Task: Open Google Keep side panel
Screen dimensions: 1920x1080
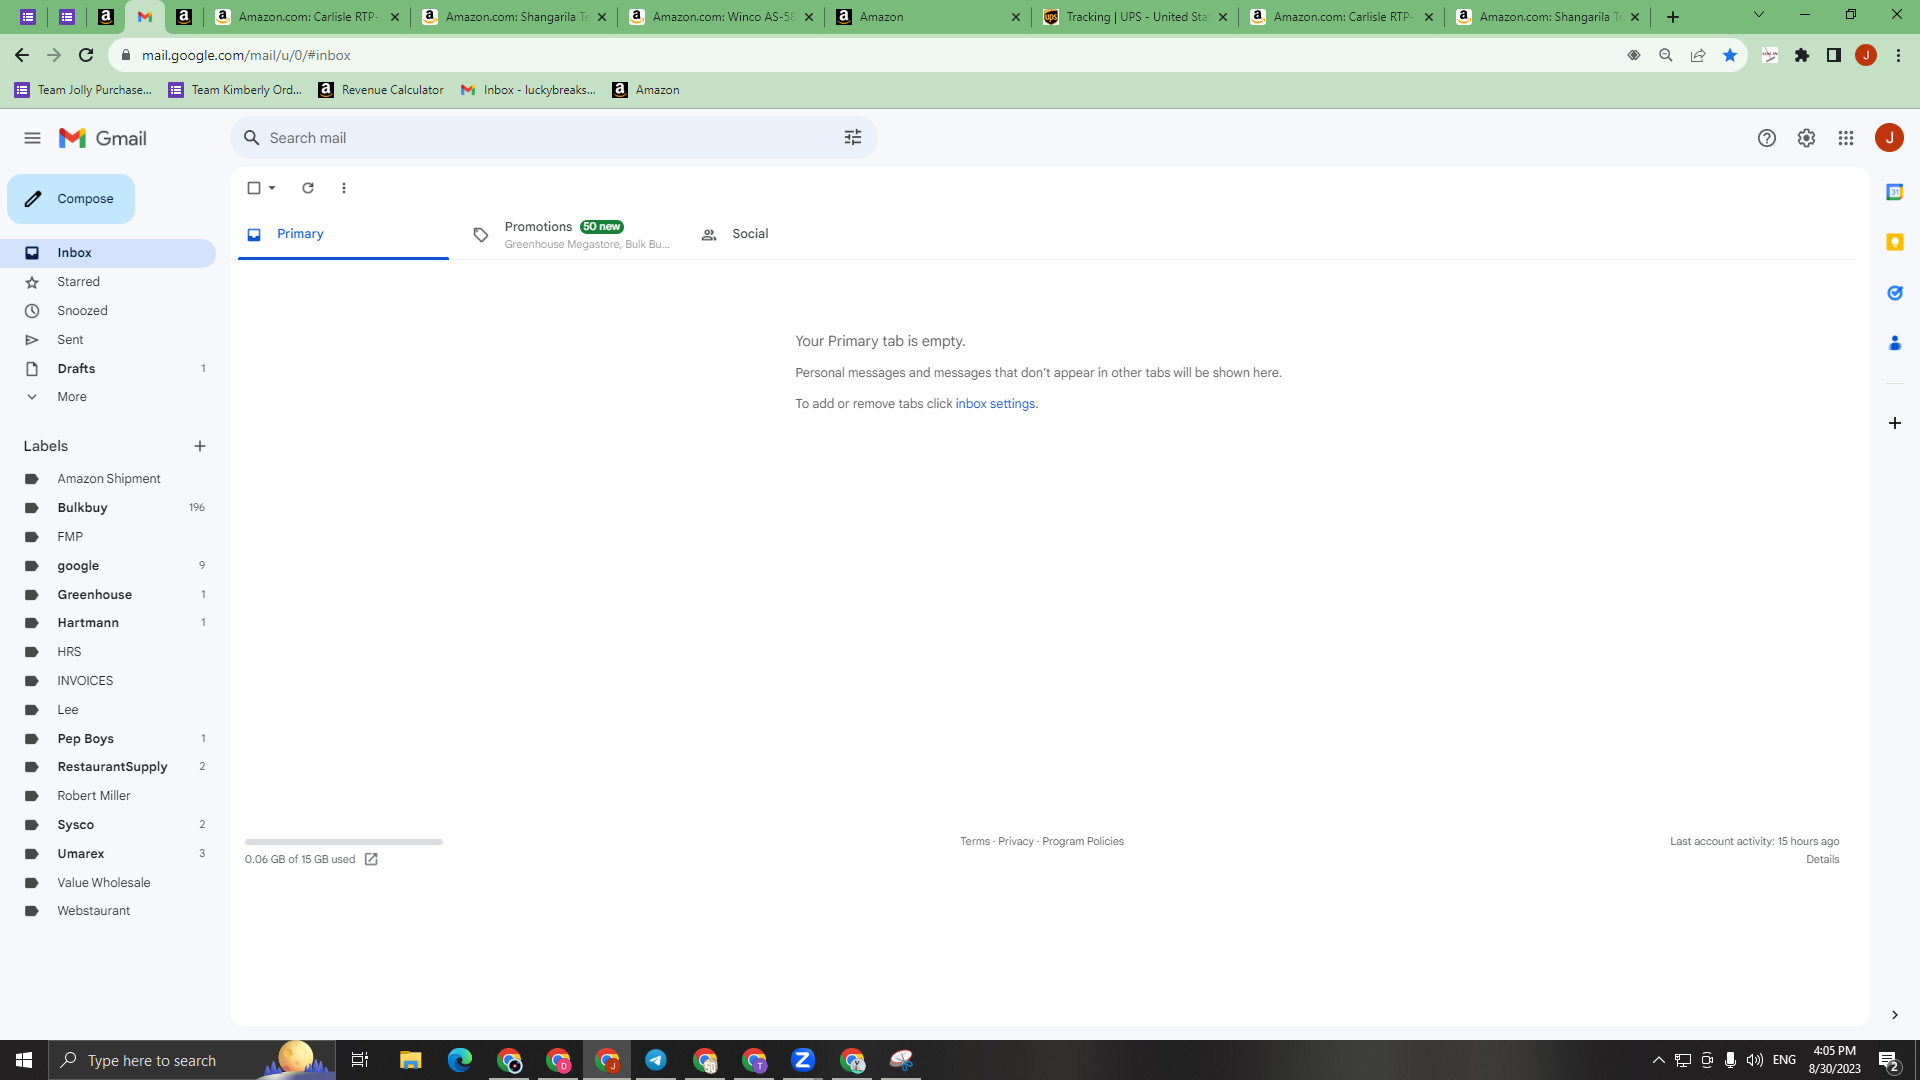Action: pyautogui.click(x=1894, y=242)
